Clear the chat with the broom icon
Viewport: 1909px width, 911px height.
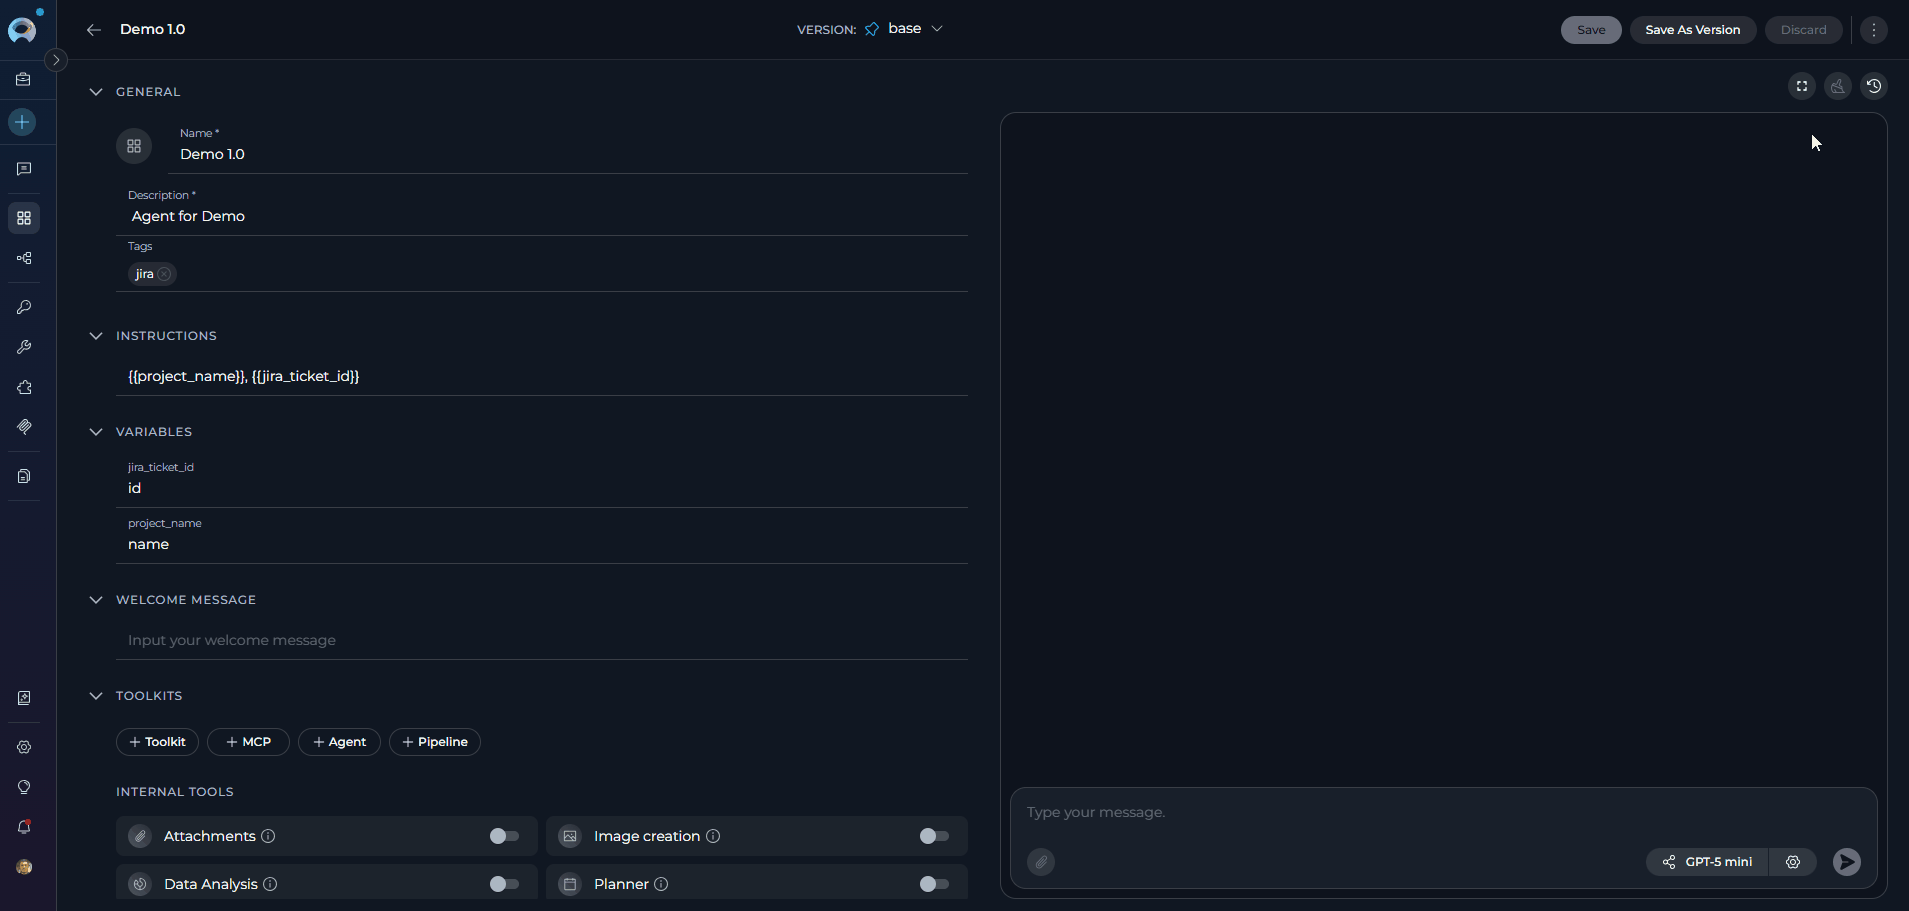click(1838, 86)
